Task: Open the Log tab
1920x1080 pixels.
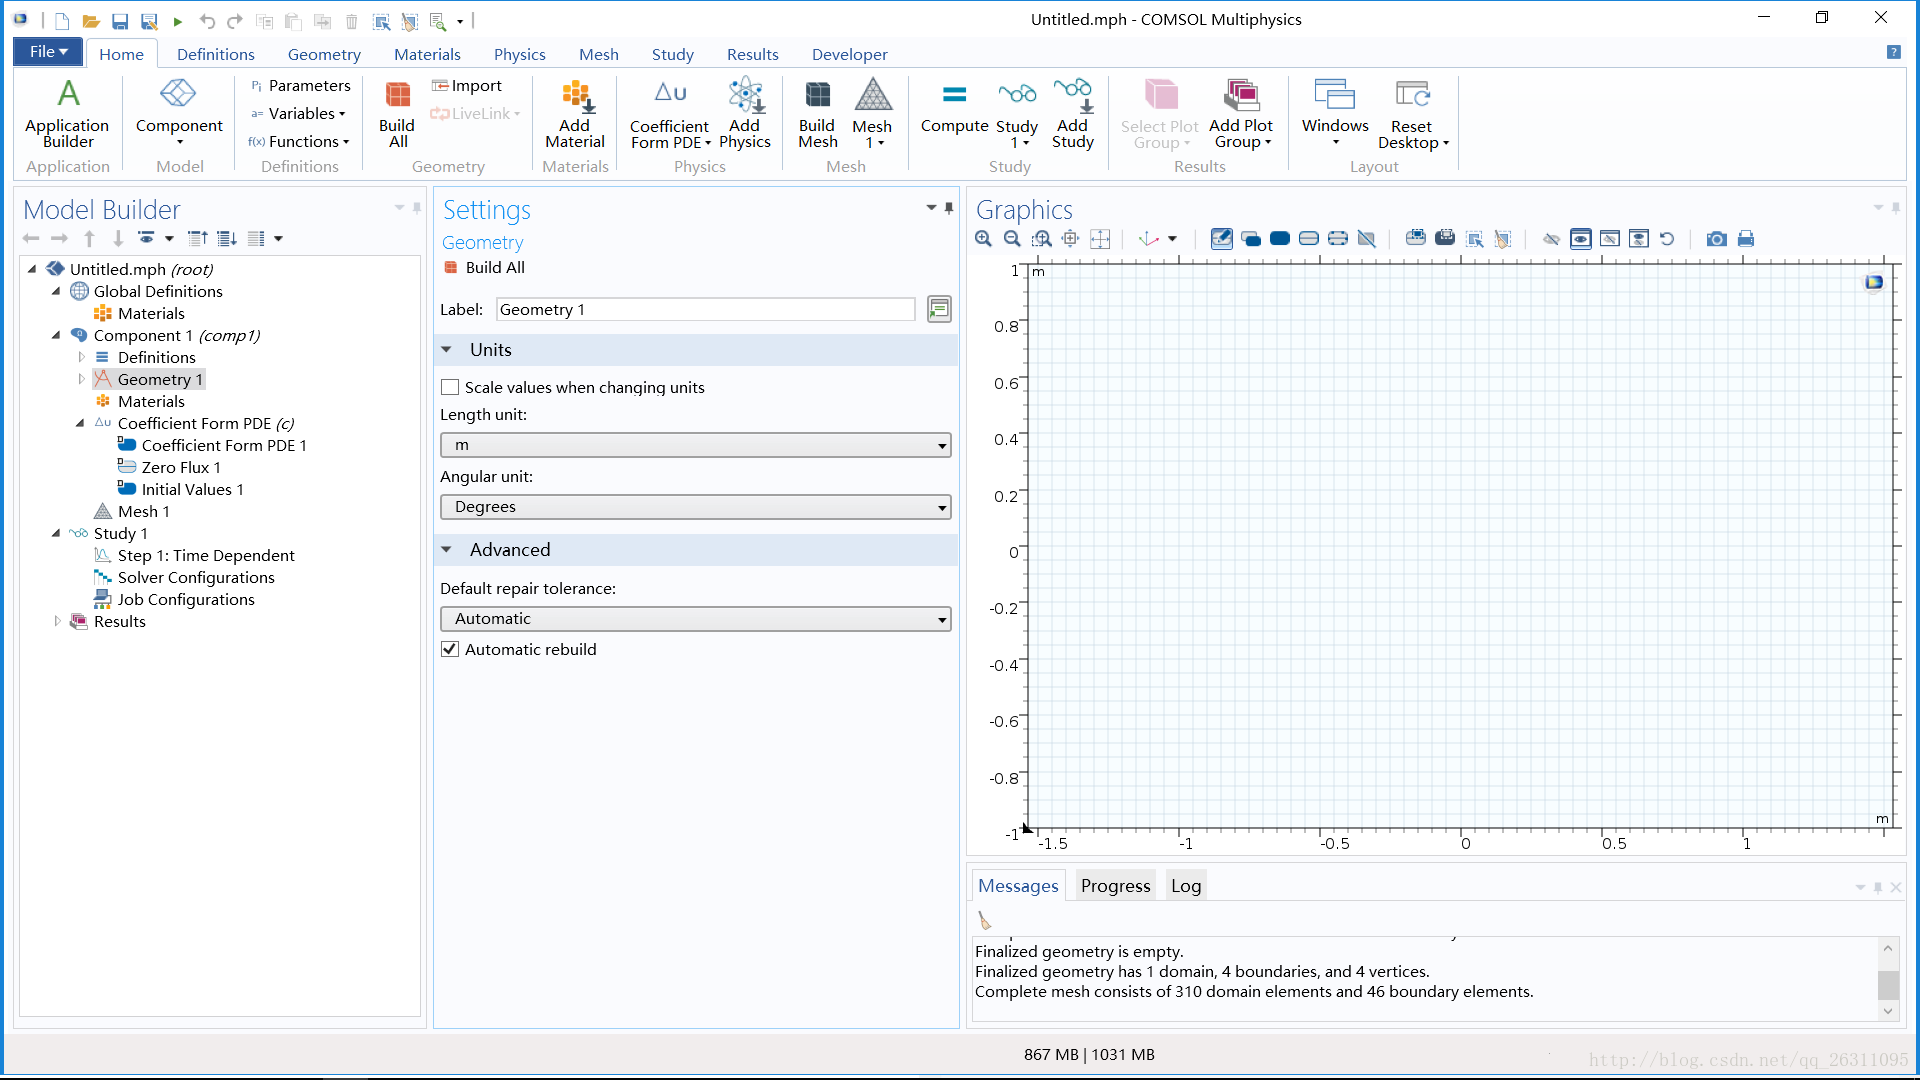Action: (1185, 885)
